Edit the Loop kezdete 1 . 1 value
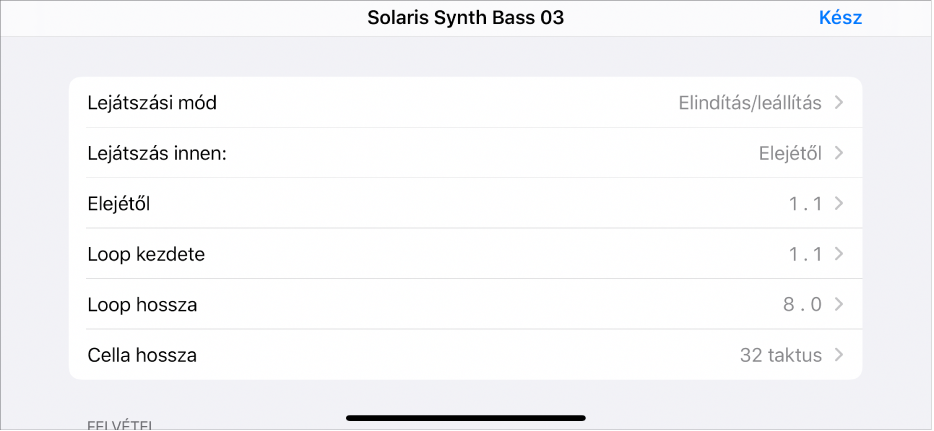Viewport: 934px width, 431px height. click(x=805, y=254)
